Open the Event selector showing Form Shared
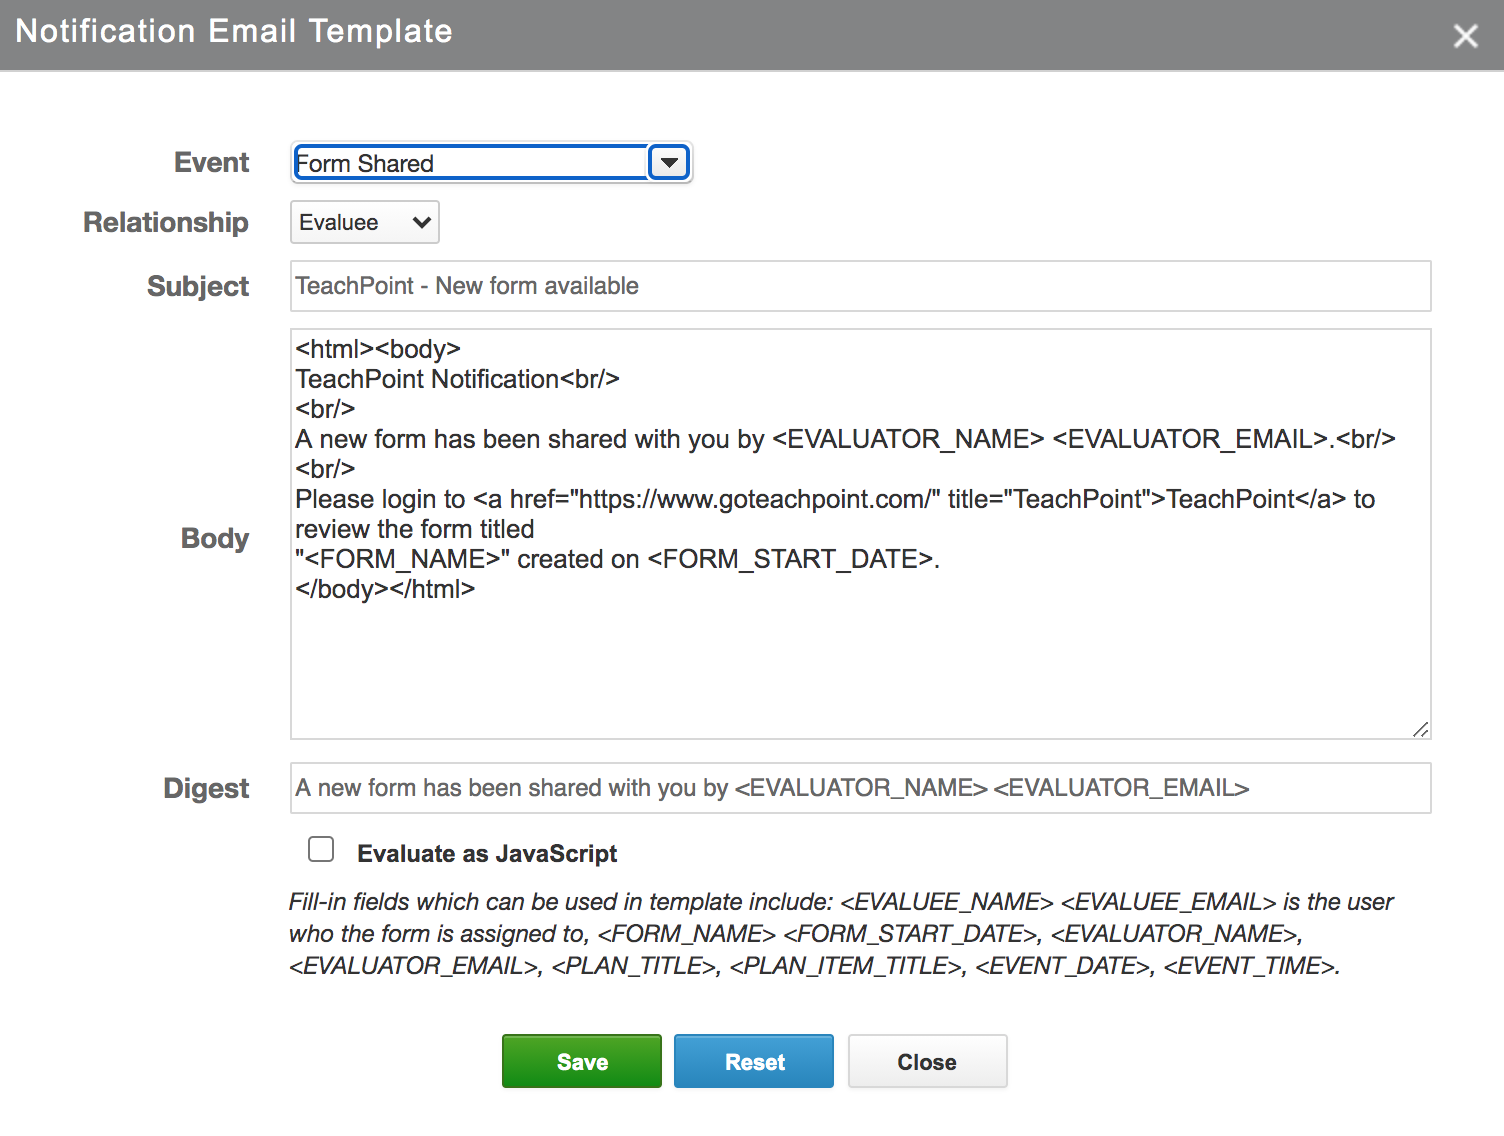This screenshot has width=1504, height=1136. pyautogui.click(x=470, y=162)
